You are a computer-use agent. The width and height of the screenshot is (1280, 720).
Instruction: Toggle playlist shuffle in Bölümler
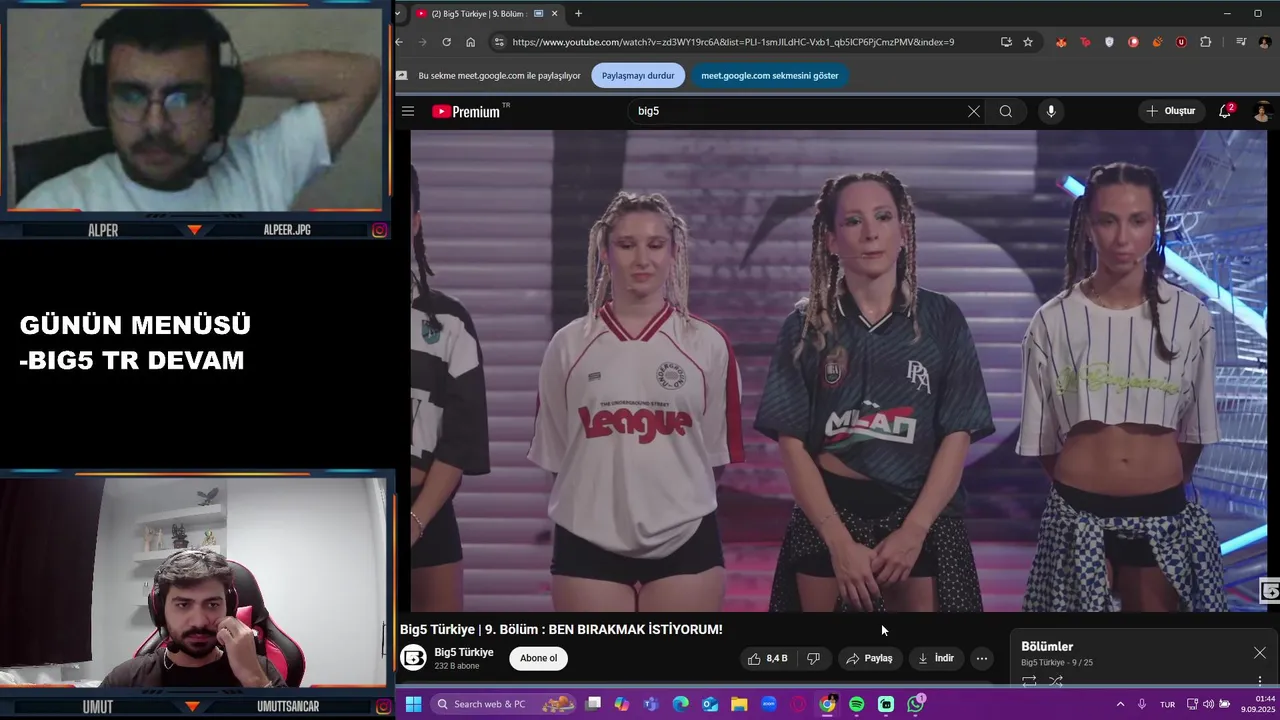click(1056, 681)
